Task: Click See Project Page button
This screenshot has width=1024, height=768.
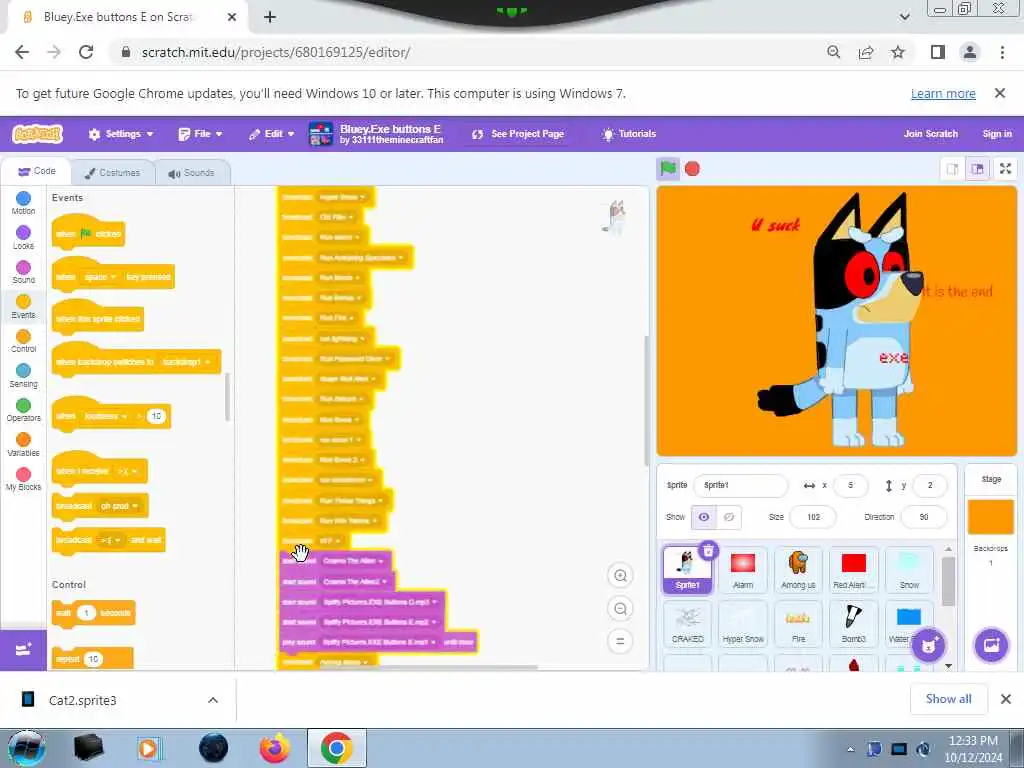Action: (x=518, y=134)
